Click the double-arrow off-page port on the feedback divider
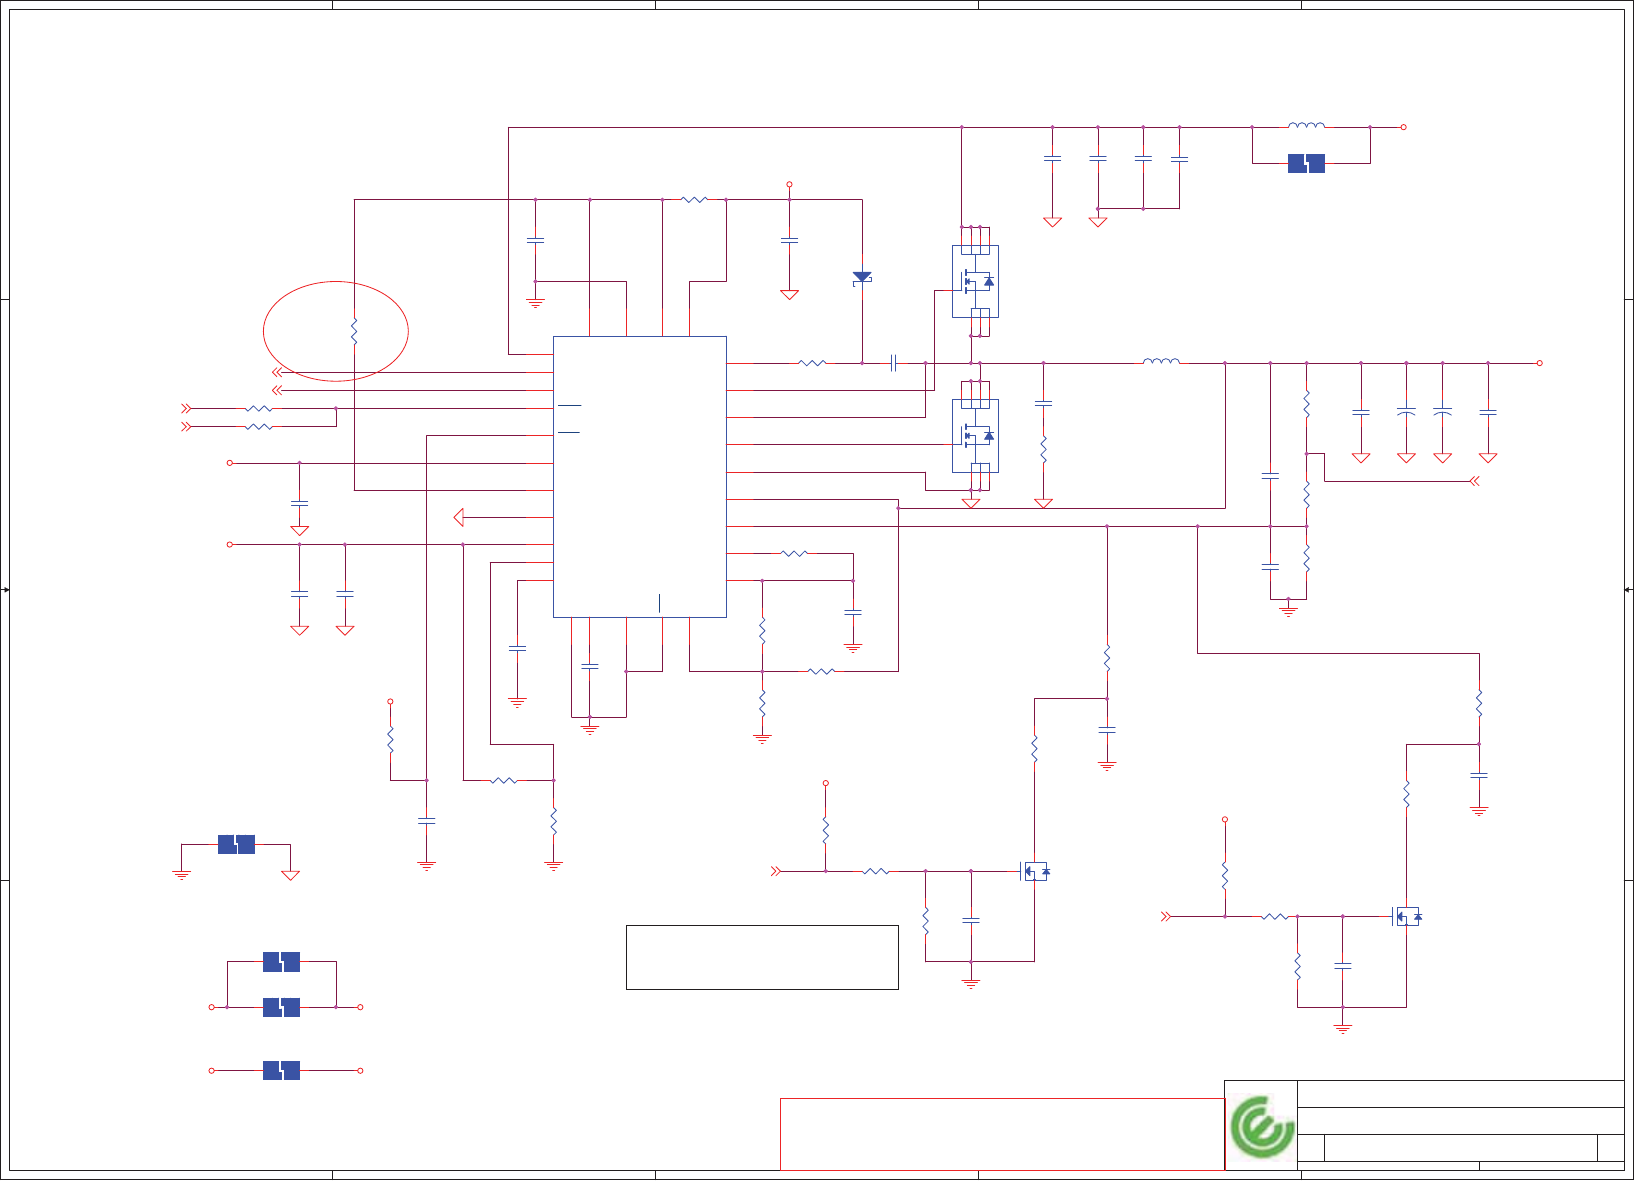 pos(1474,481)
